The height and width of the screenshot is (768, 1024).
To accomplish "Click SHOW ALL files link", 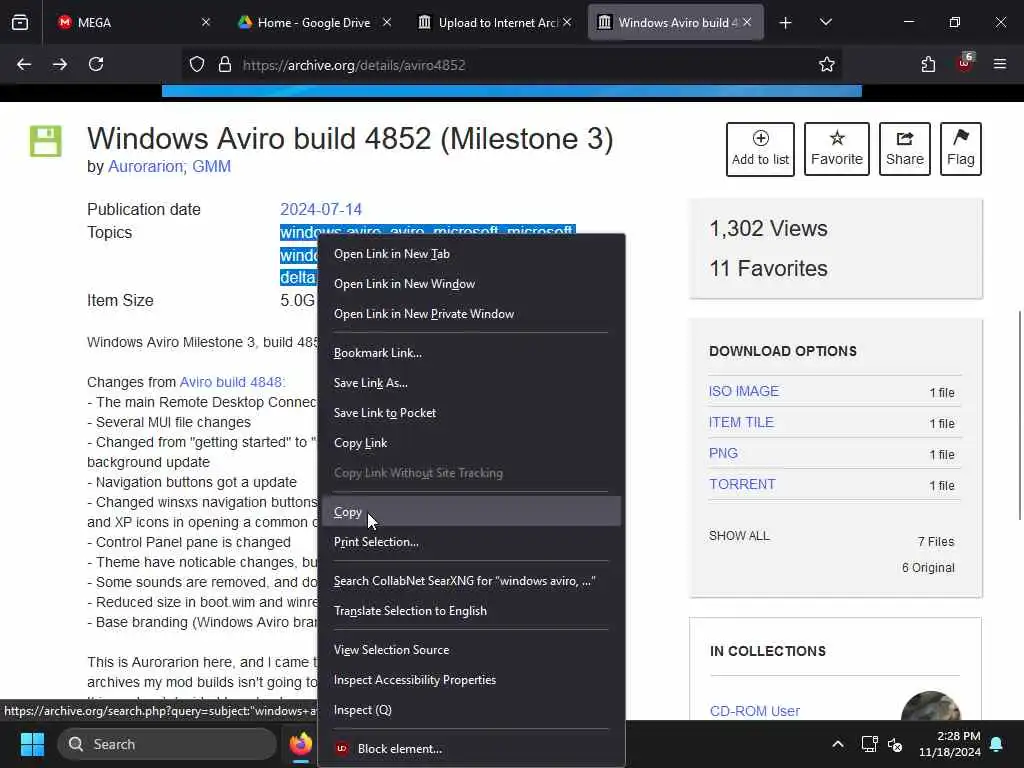I will click(739, 536).
